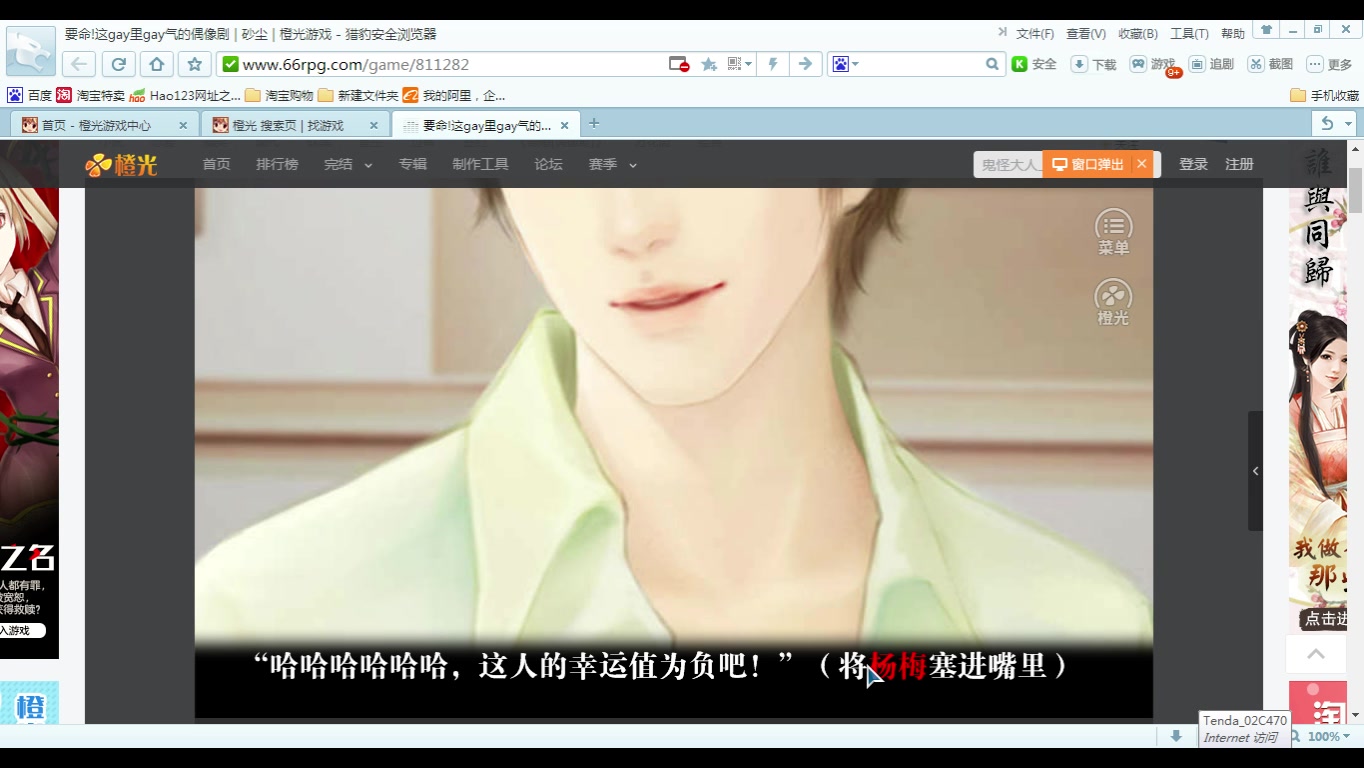Open the 工具(T) menu
The height and width of the screenshot is (768, 1364).
1190,34
